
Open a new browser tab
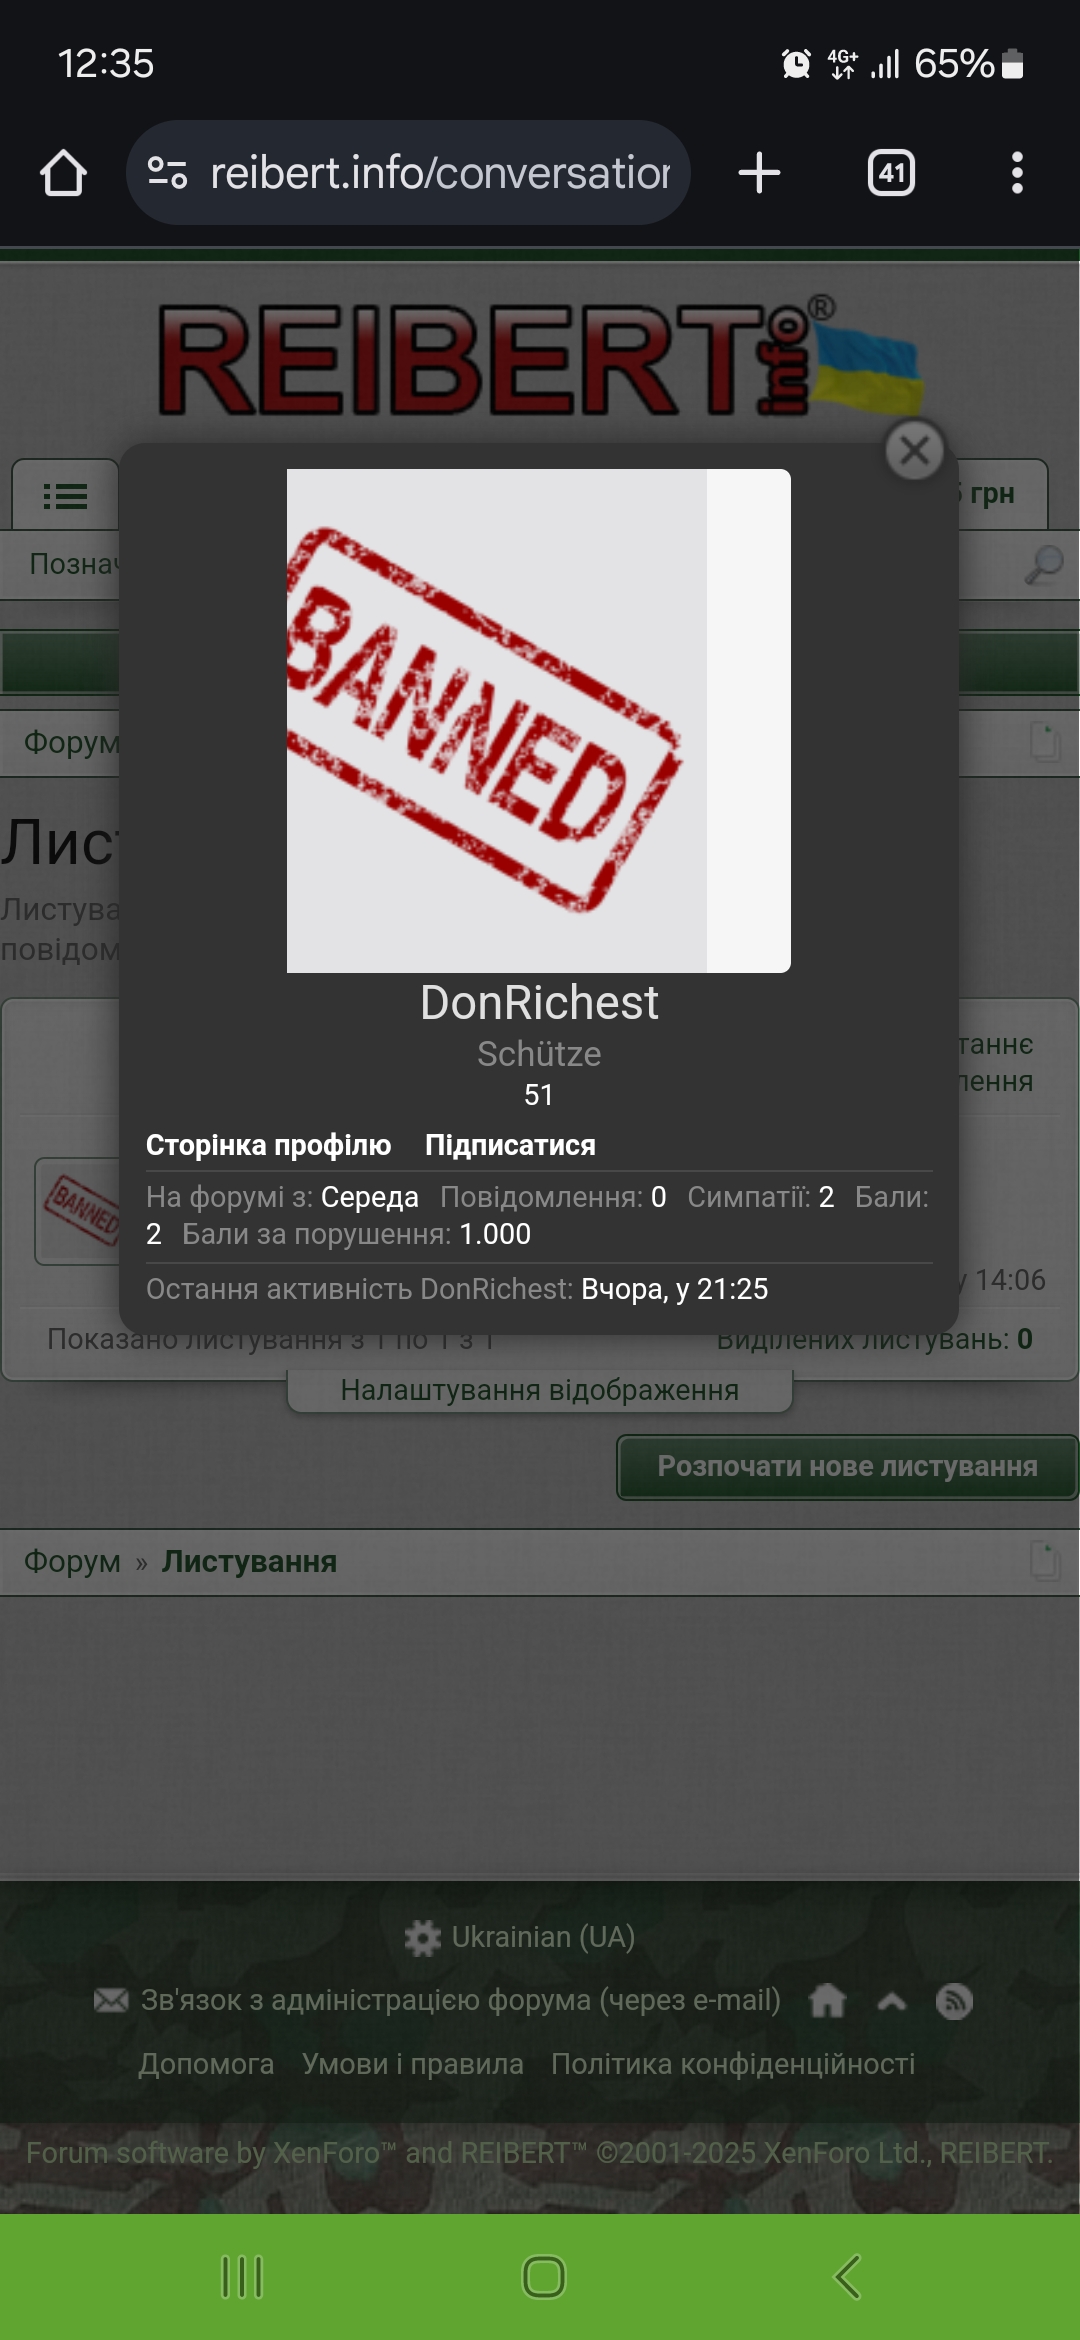tap(759, 173)
